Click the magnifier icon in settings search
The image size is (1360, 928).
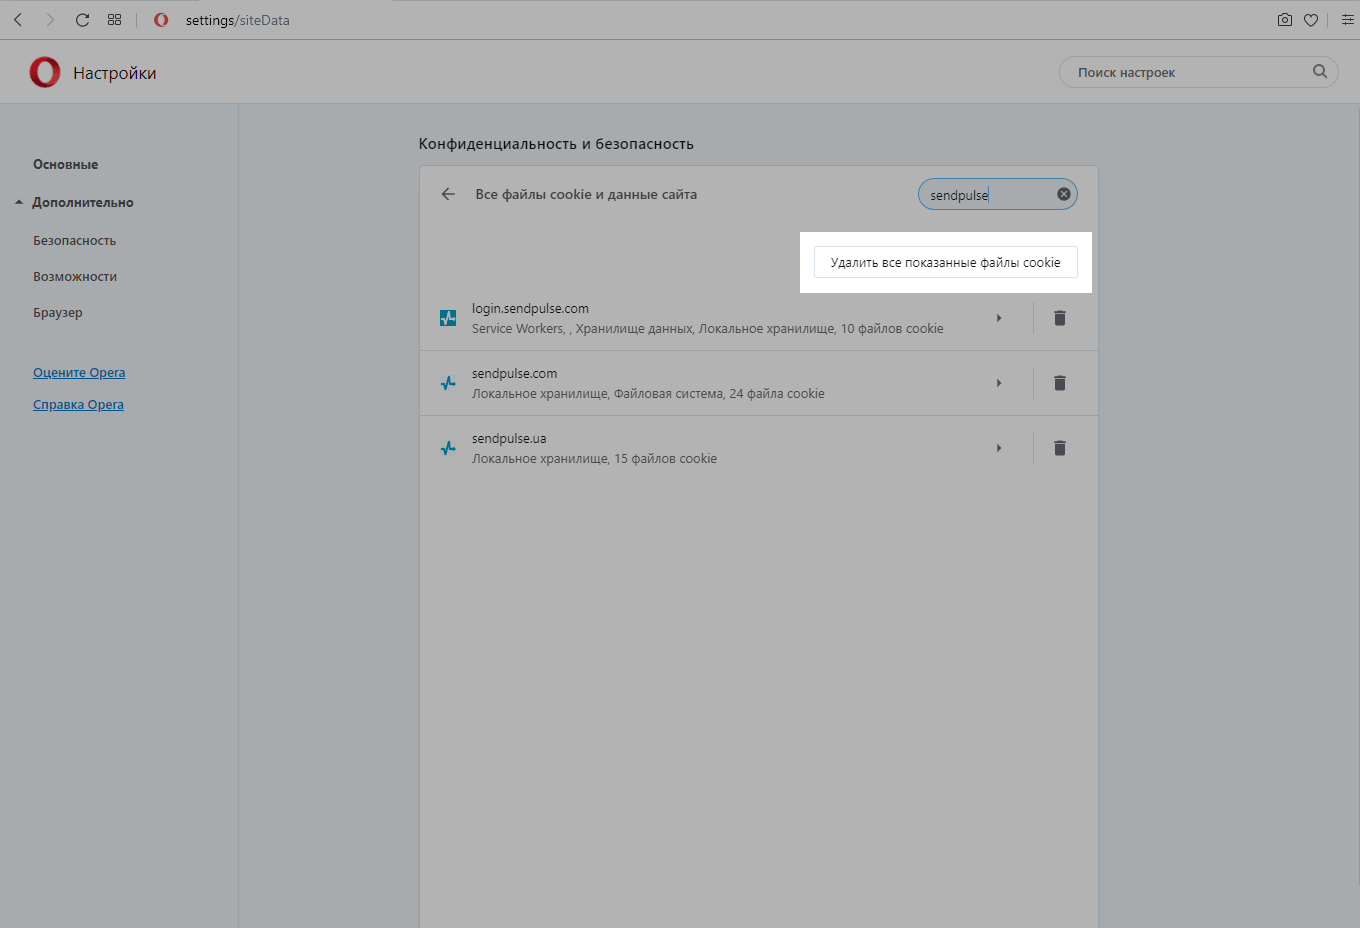click(x=1320, y=71)
